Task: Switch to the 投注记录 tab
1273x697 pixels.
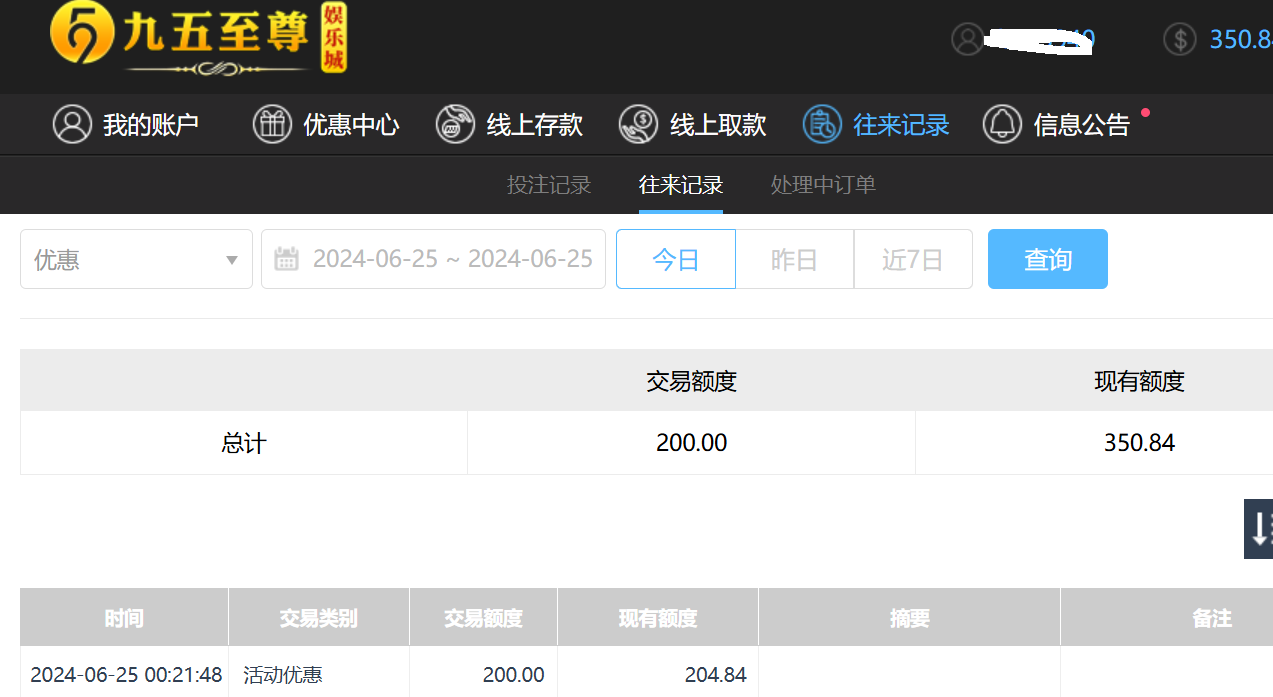Action: [x=548, y=185]
